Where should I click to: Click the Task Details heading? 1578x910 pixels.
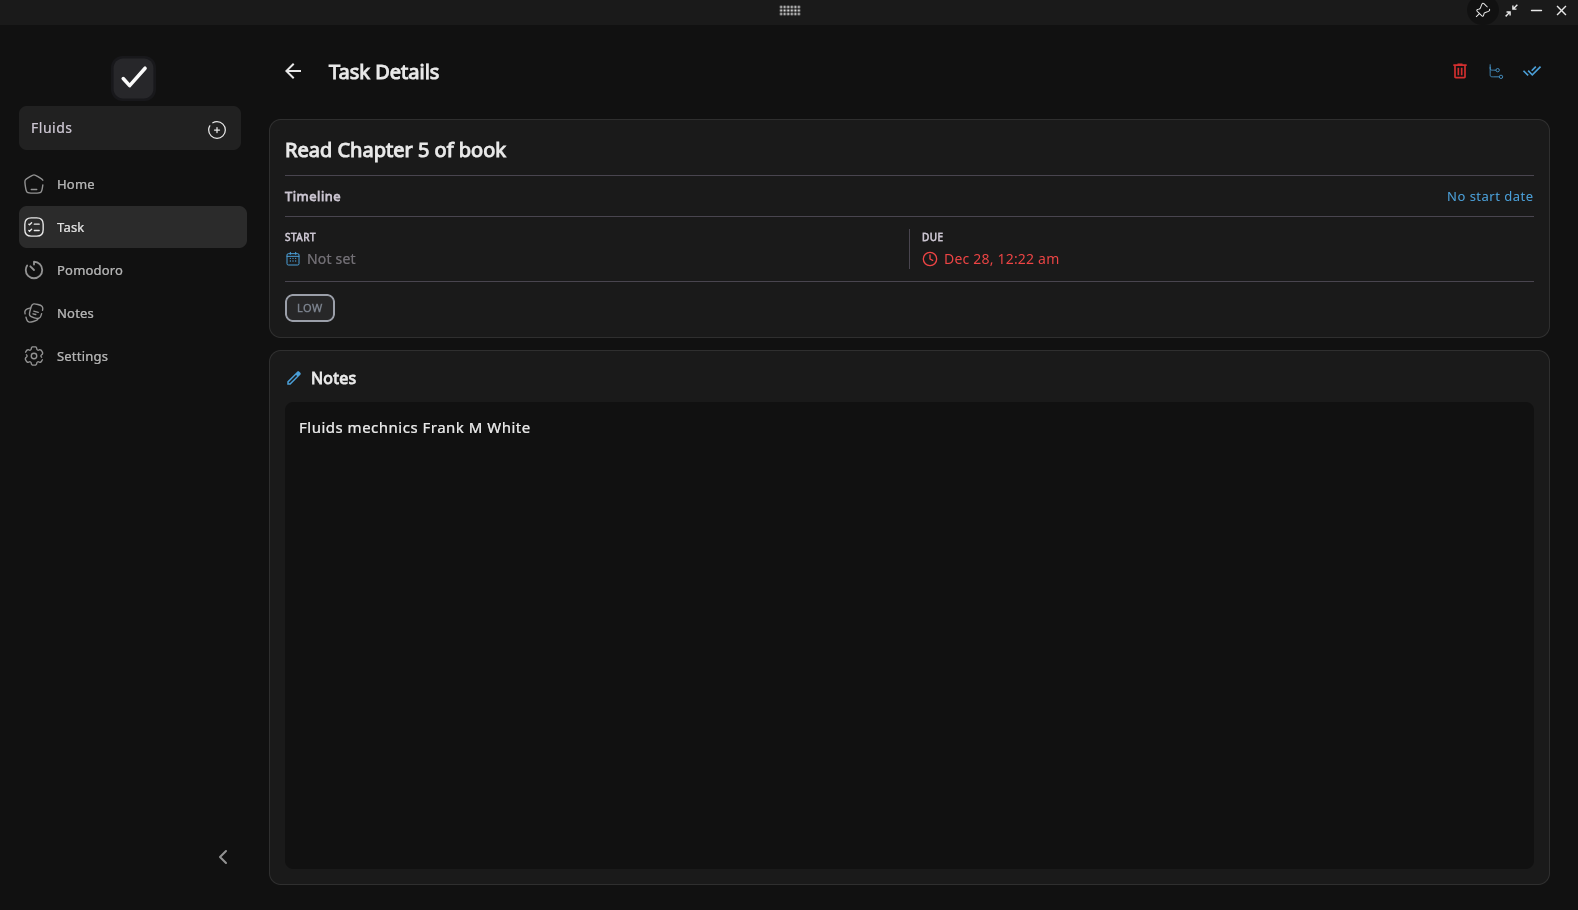384,72
